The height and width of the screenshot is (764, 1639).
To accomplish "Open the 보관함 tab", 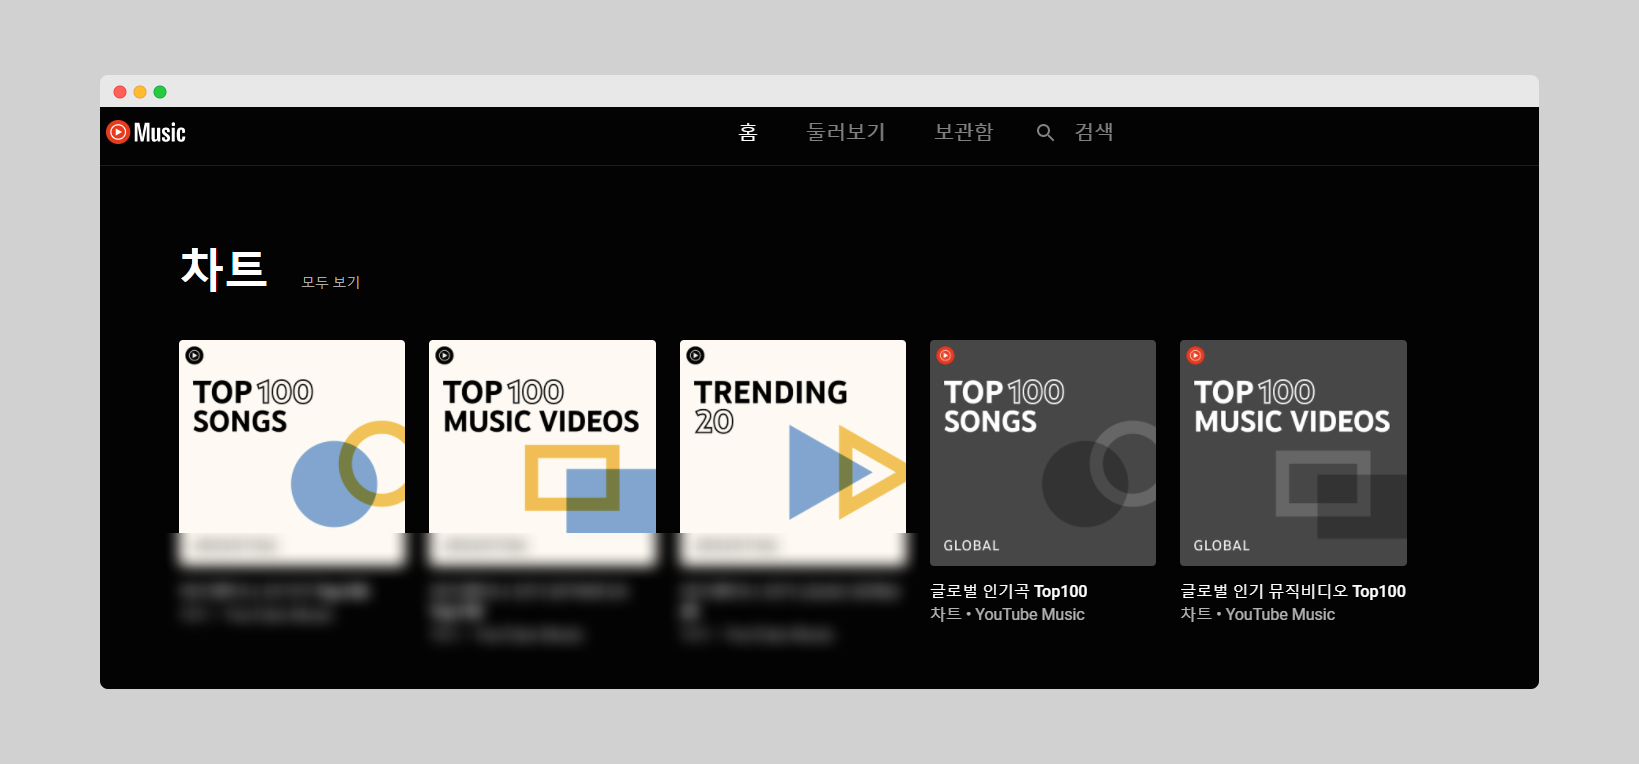I will [963, 132].
